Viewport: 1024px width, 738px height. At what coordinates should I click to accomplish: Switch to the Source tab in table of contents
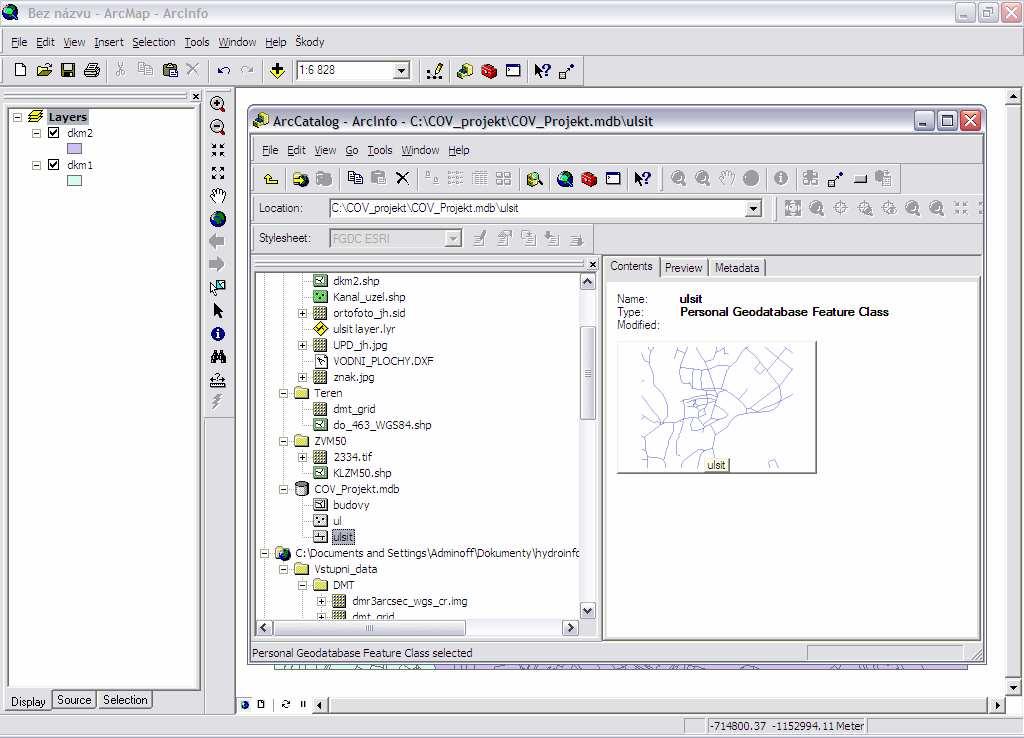click(x=74, y=700)
